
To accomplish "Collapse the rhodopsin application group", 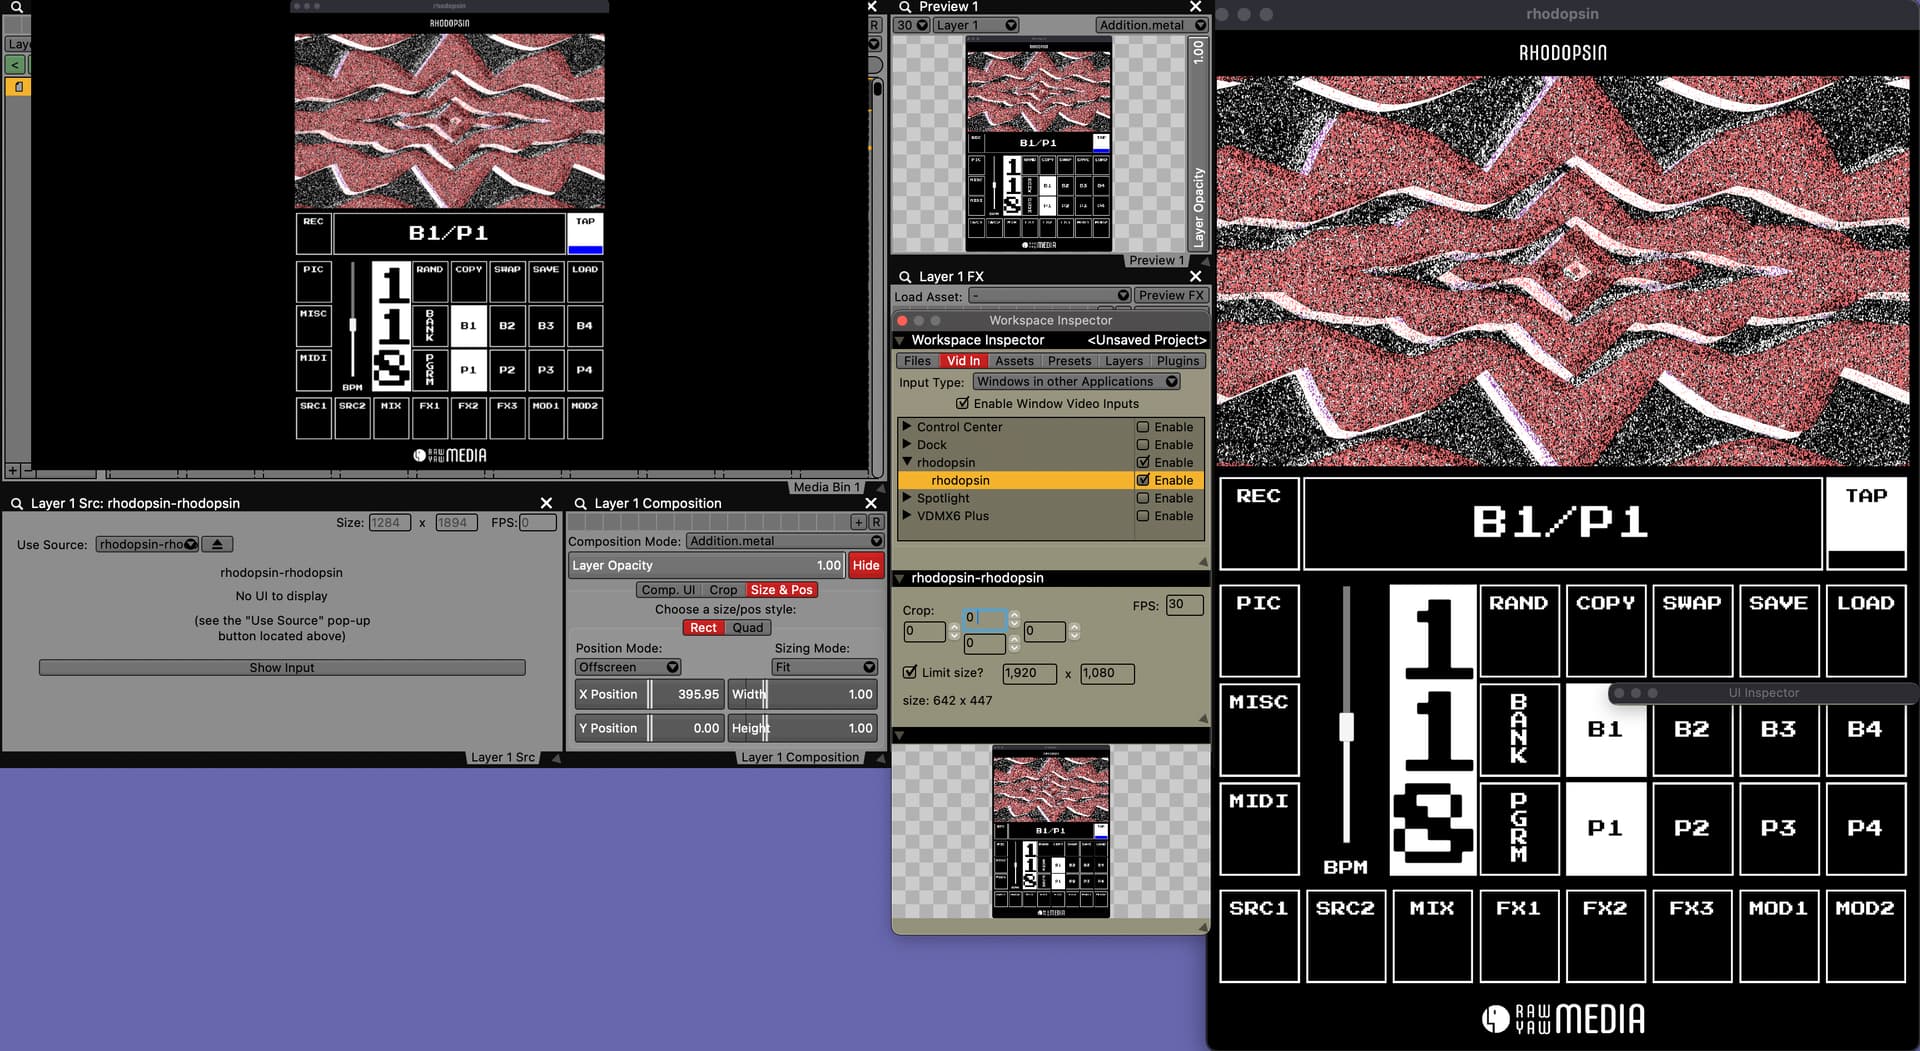I will pyautogui.click(x=907, y=463).
